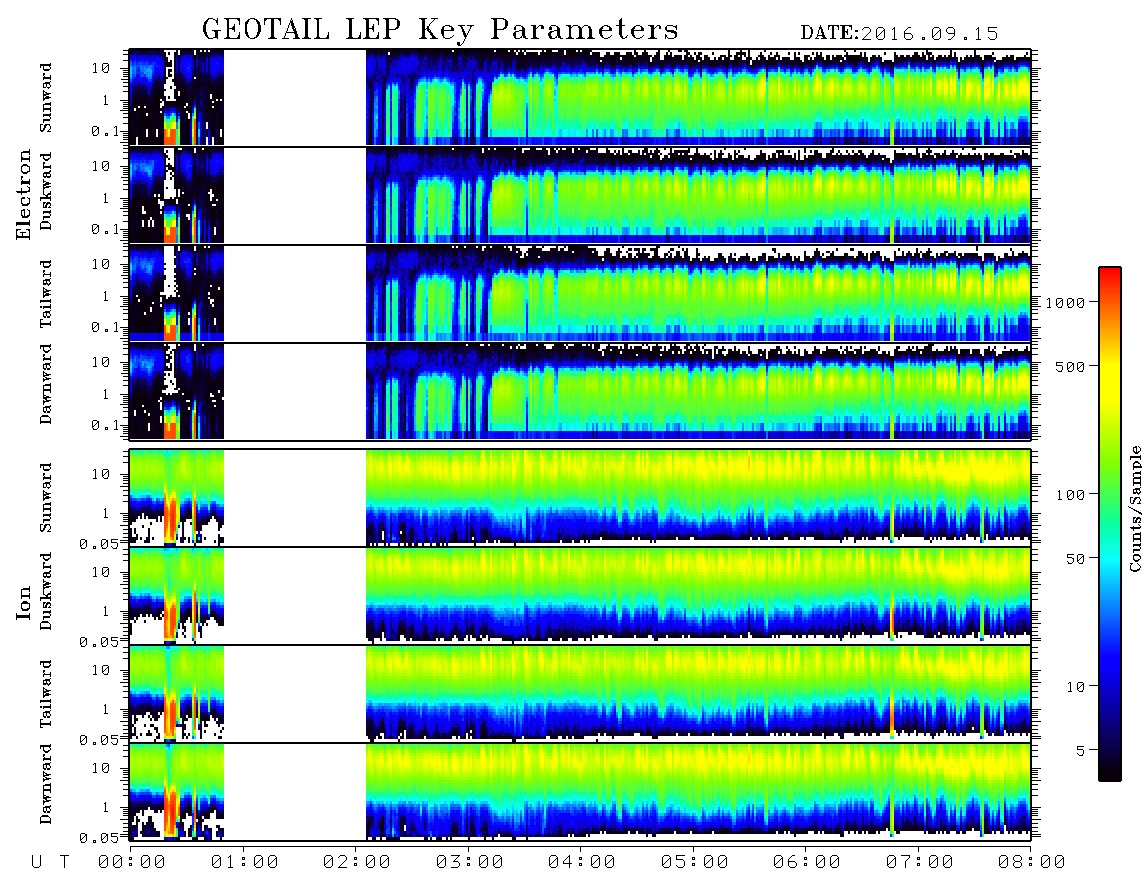Select Duskward label of Electron group
1142x880 pixels.
(46, 192)
